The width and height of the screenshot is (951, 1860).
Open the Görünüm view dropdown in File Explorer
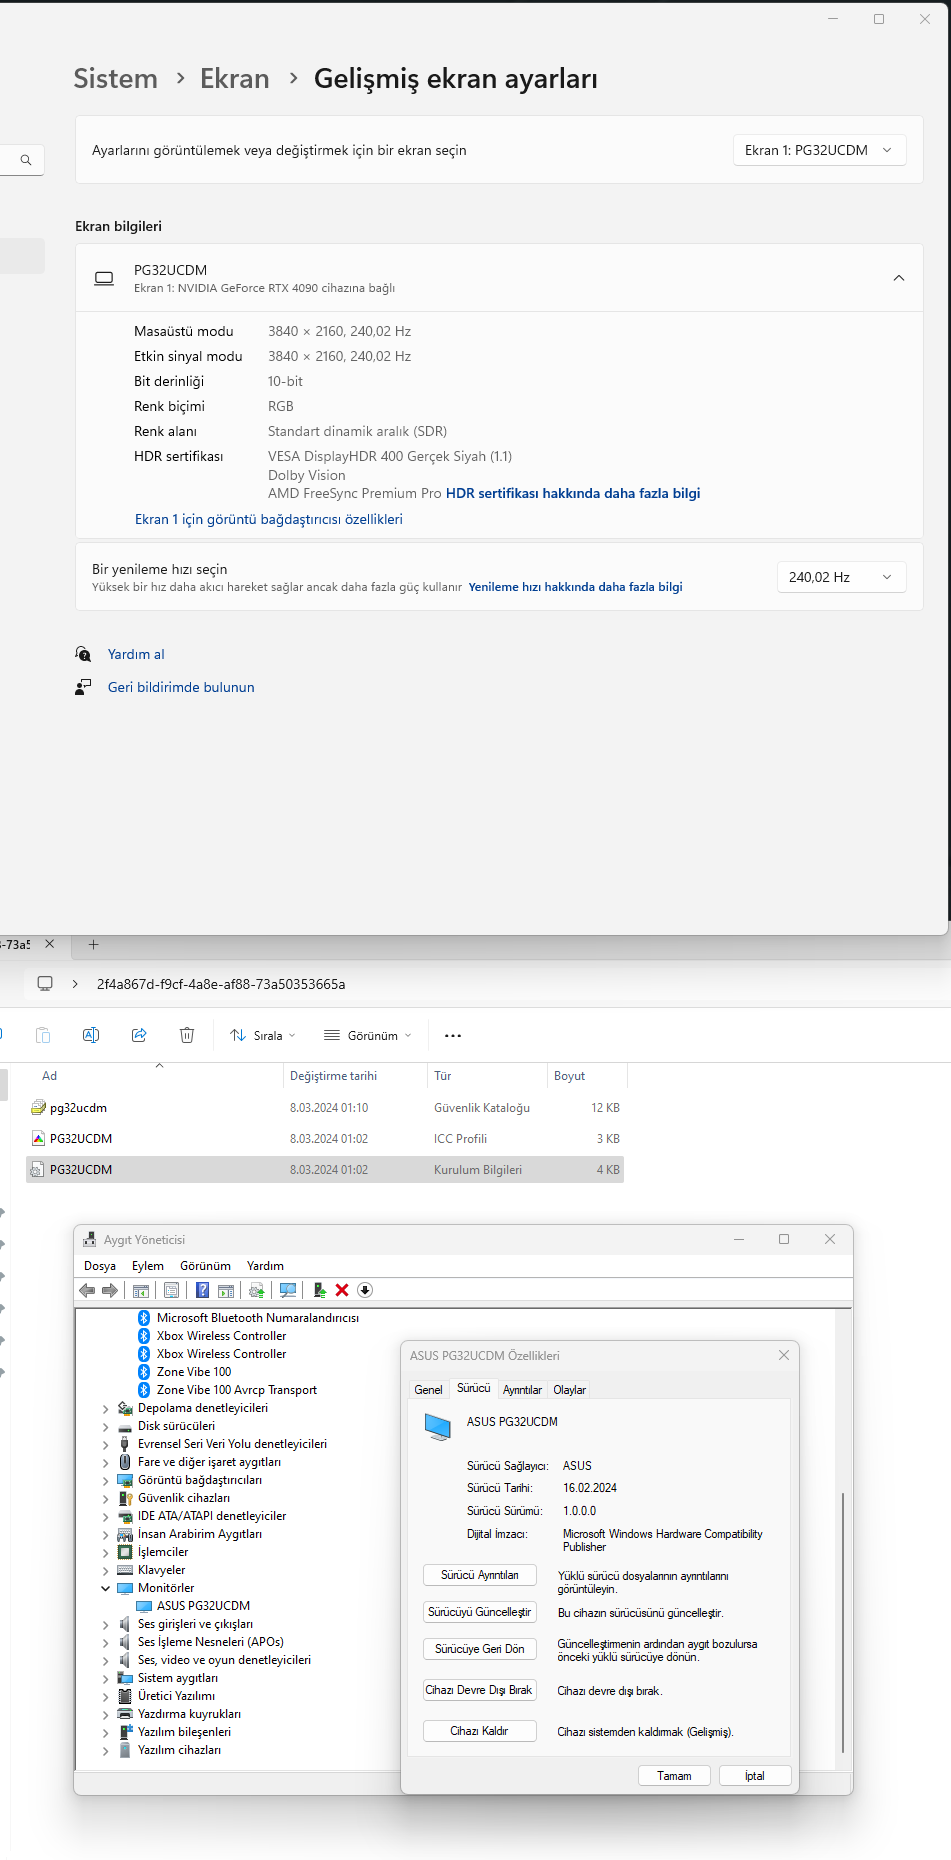(x=368, y=1036)
